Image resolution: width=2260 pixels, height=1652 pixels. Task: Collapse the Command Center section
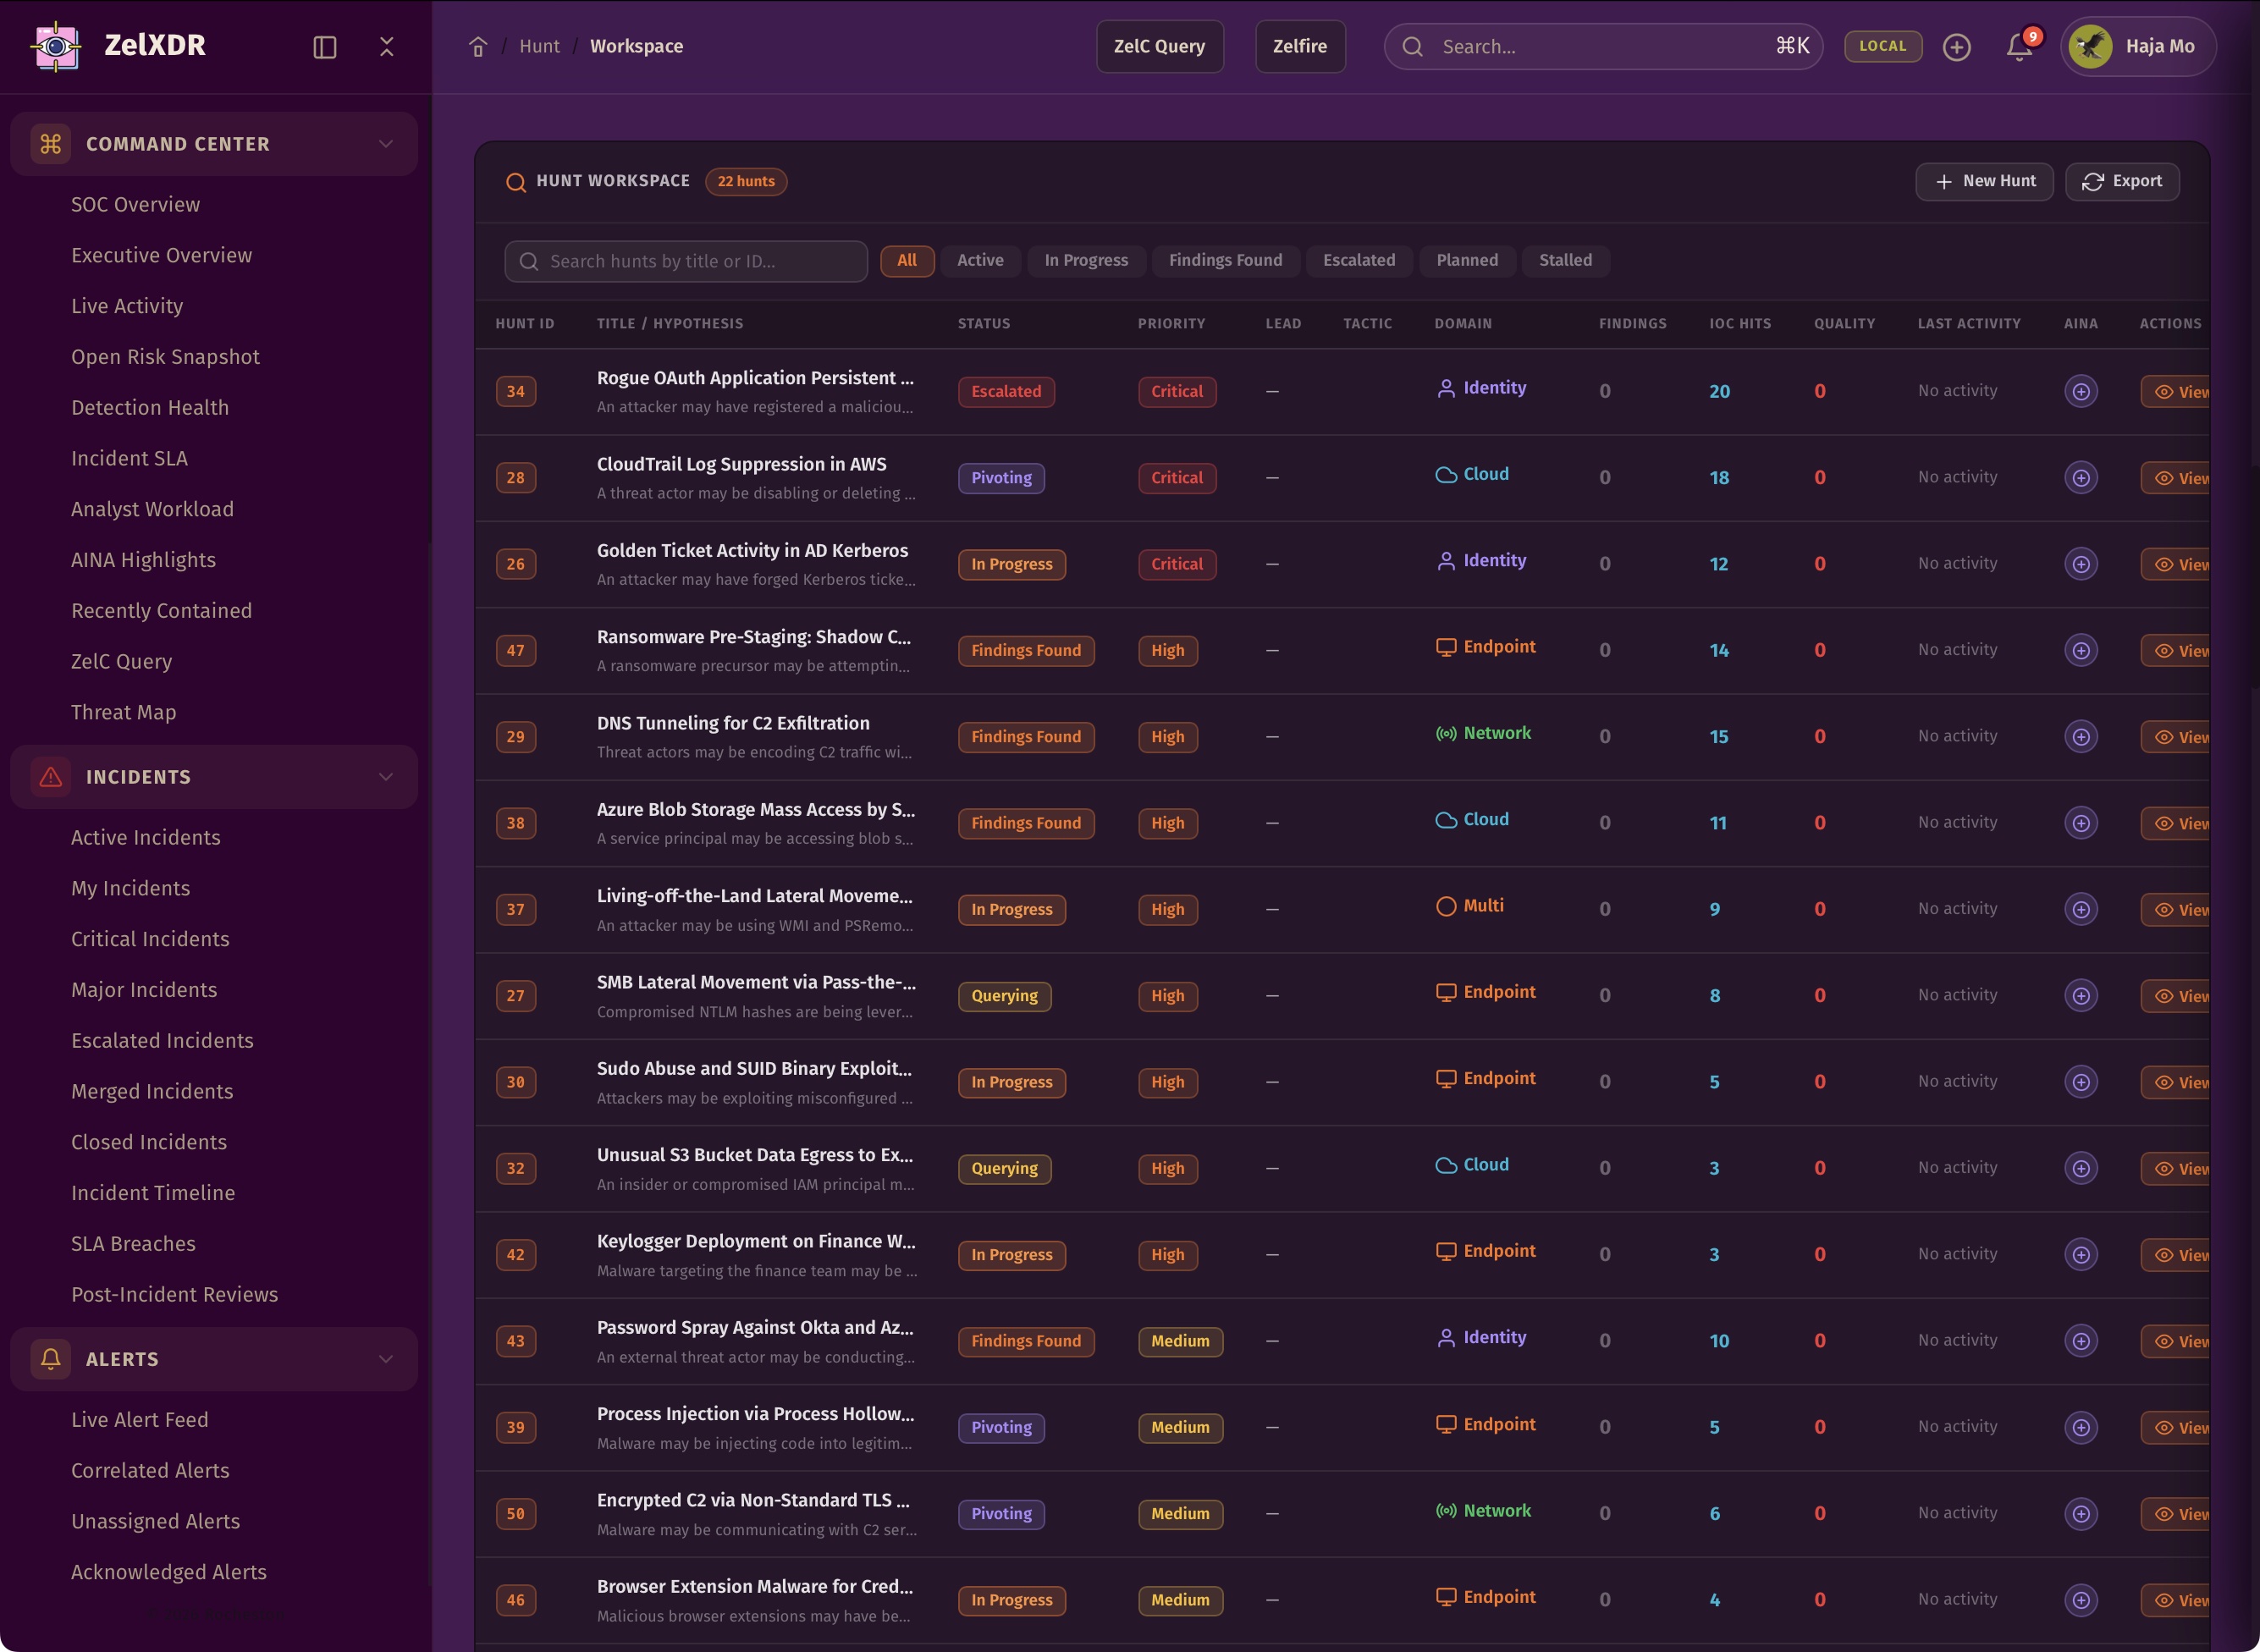(x=386, y=144)
